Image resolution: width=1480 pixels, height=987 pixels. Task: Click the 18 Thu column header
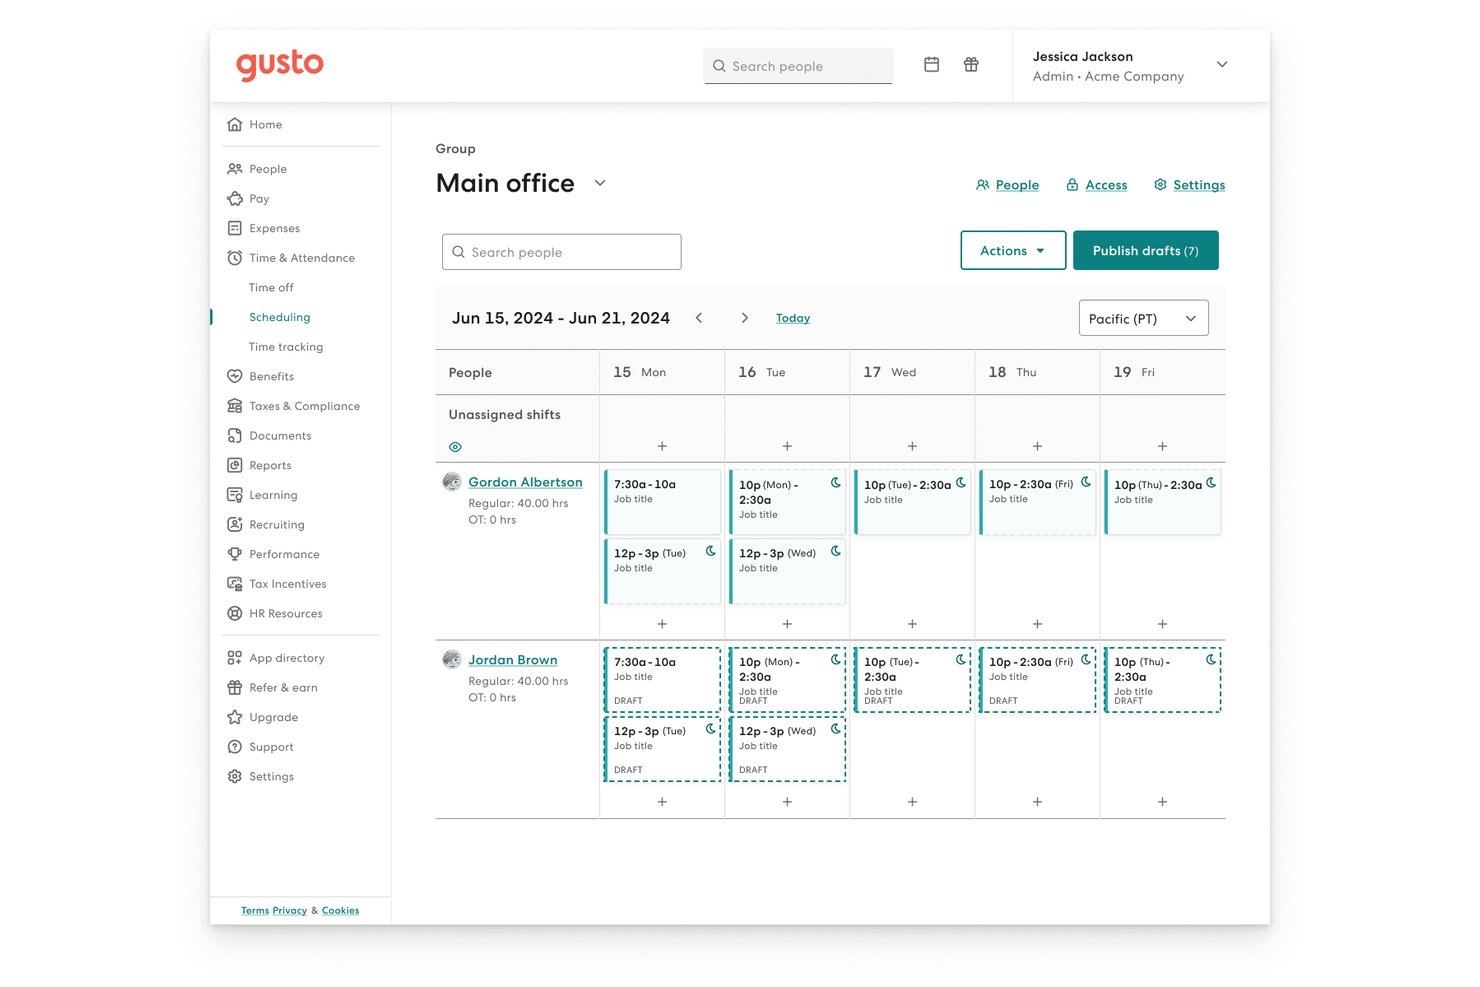(x=1037, y=372)
